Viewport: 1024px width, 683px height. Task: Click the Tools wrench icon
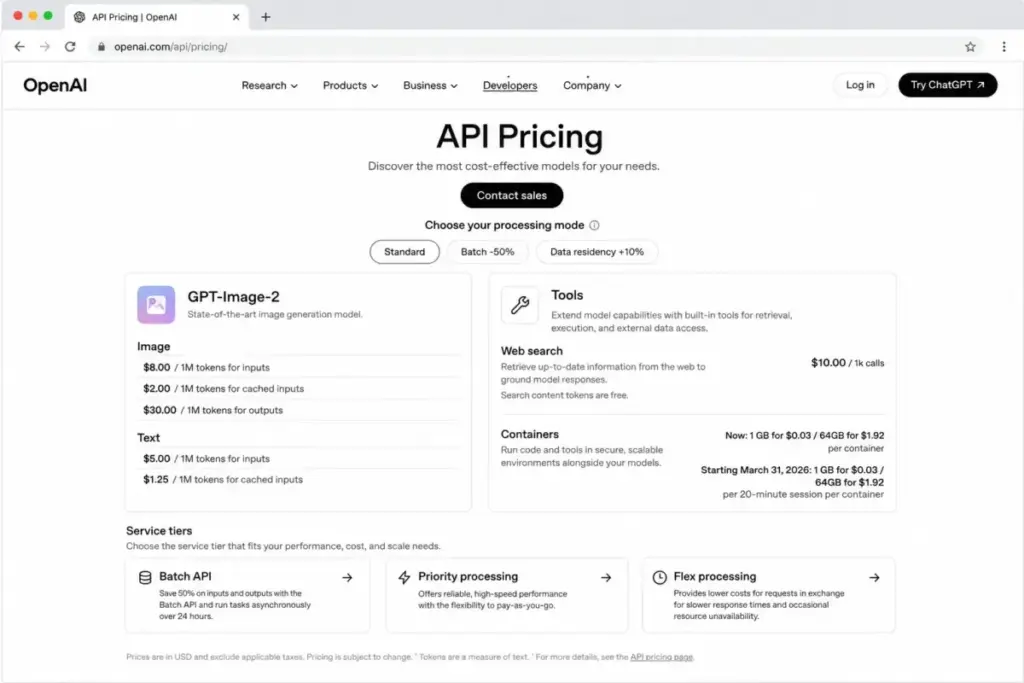520,305
